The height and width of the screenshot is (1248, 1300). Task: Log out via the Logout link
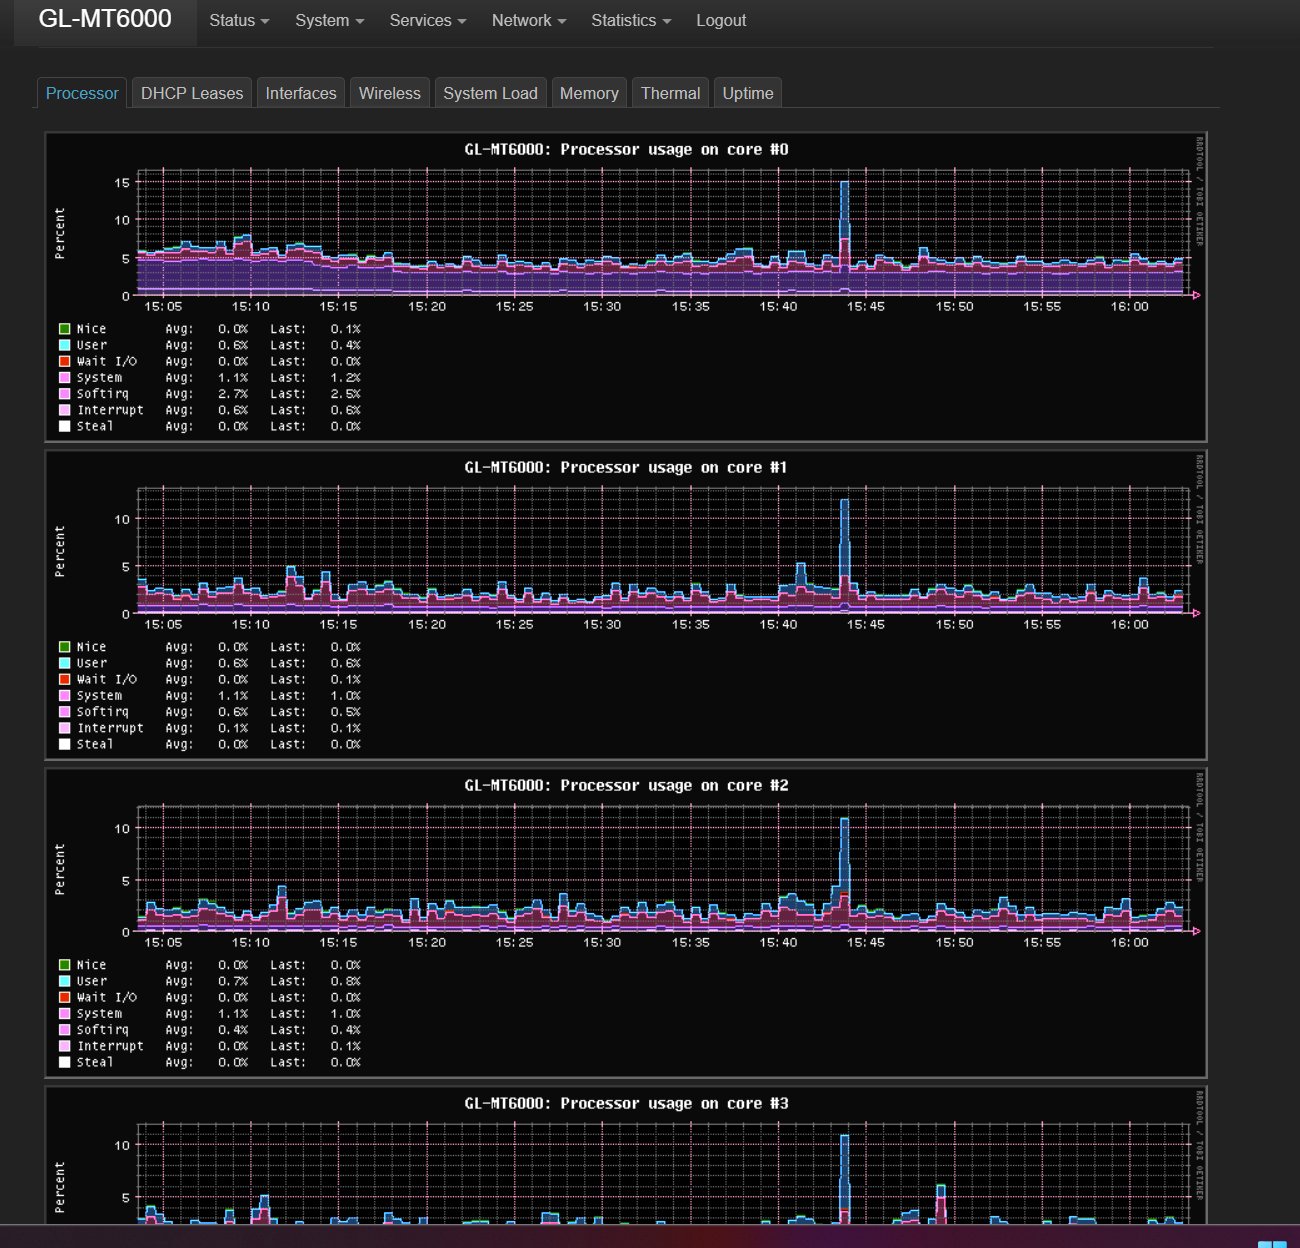click(721, 20)
